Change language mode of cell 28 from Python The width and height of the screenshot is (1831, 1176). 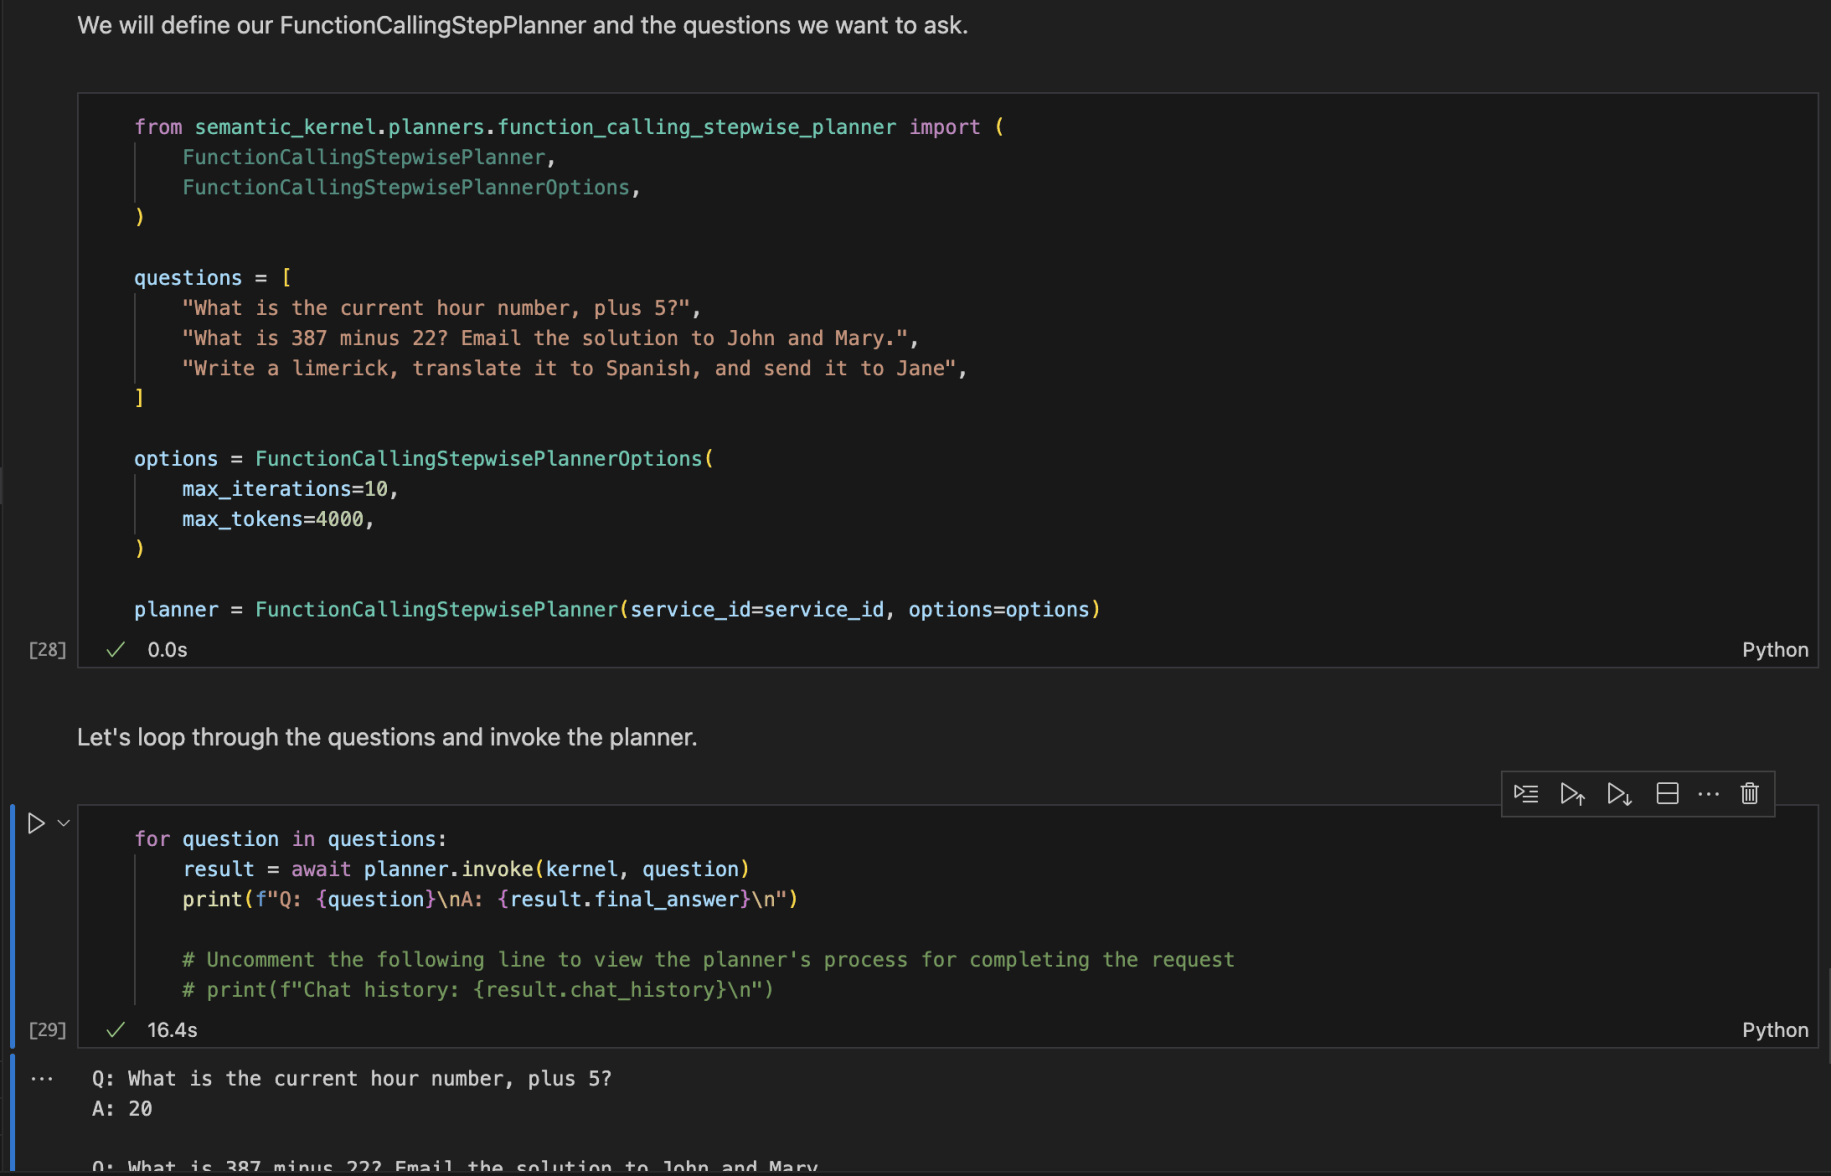click(1774, 650)
